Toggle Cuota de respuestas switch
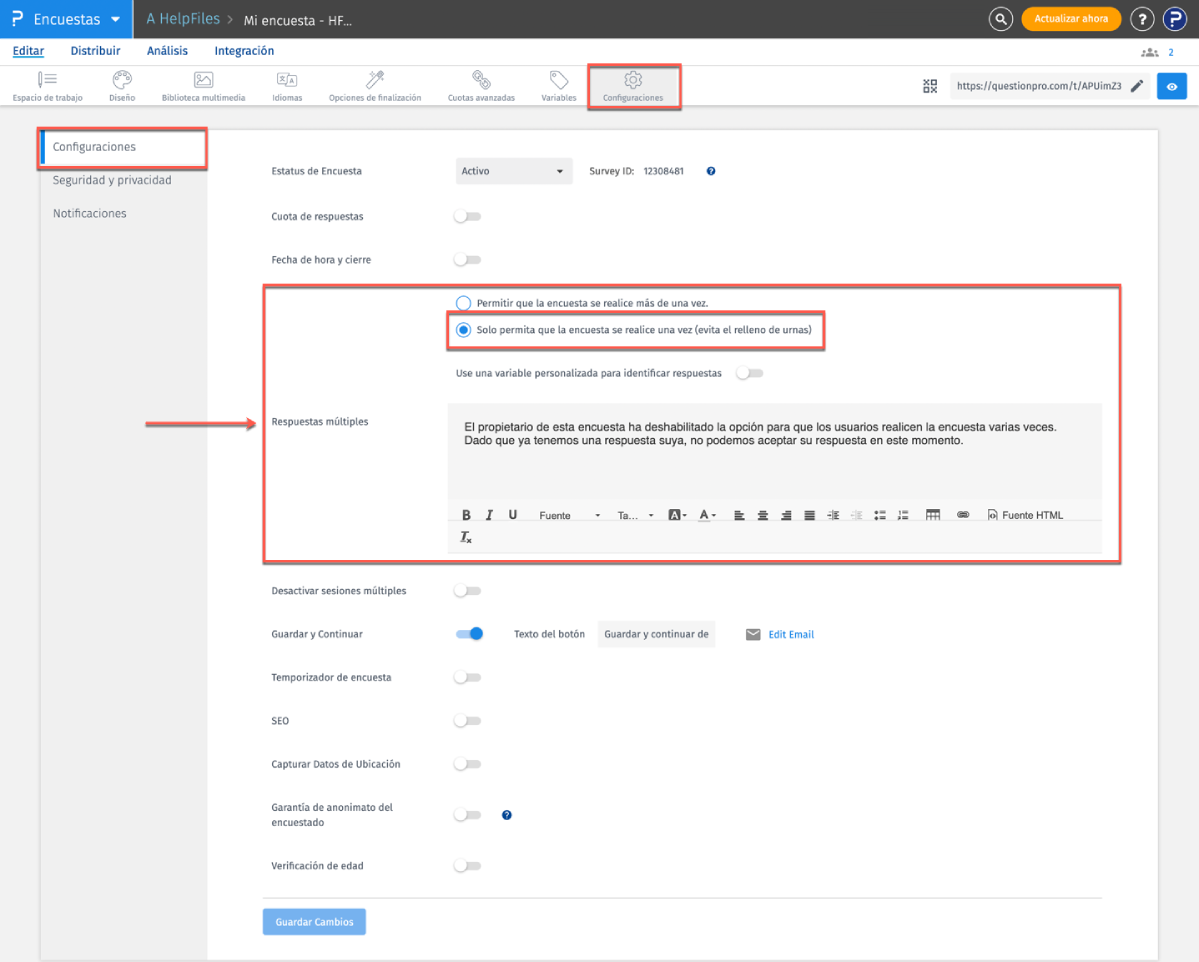 click(467, 216)
